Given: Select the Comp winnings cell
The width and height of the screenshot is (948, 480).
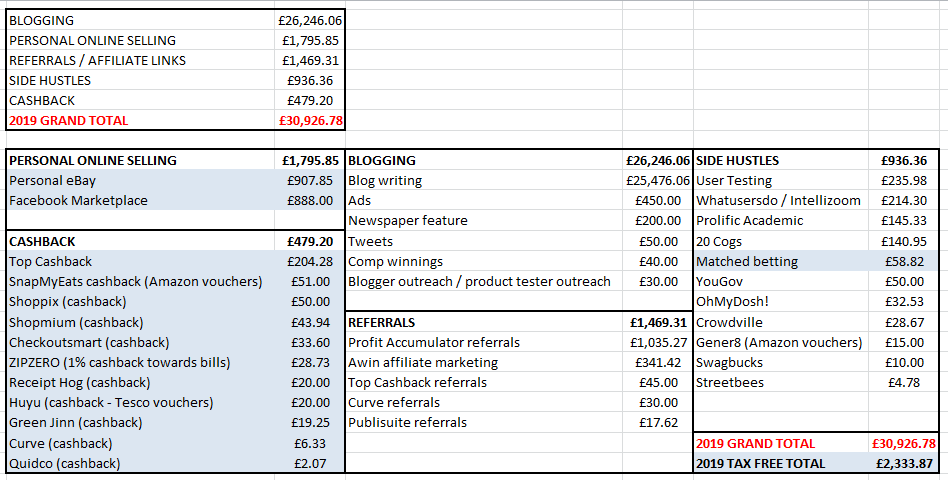Looking at the screenshot, I should (484, 261).
